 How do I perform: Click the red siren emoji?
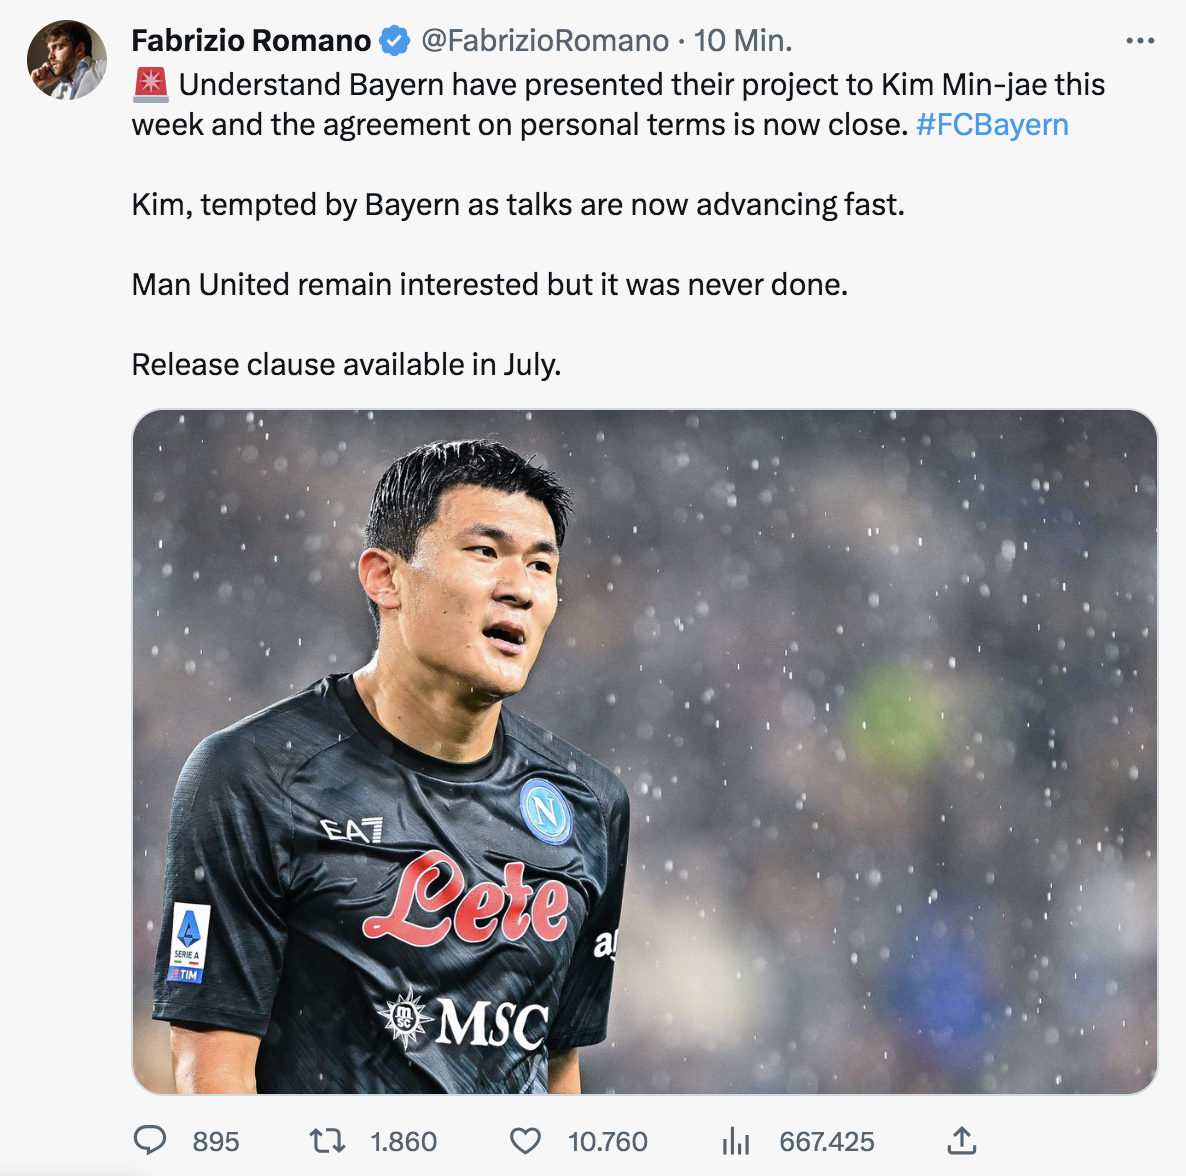(151, 85)
